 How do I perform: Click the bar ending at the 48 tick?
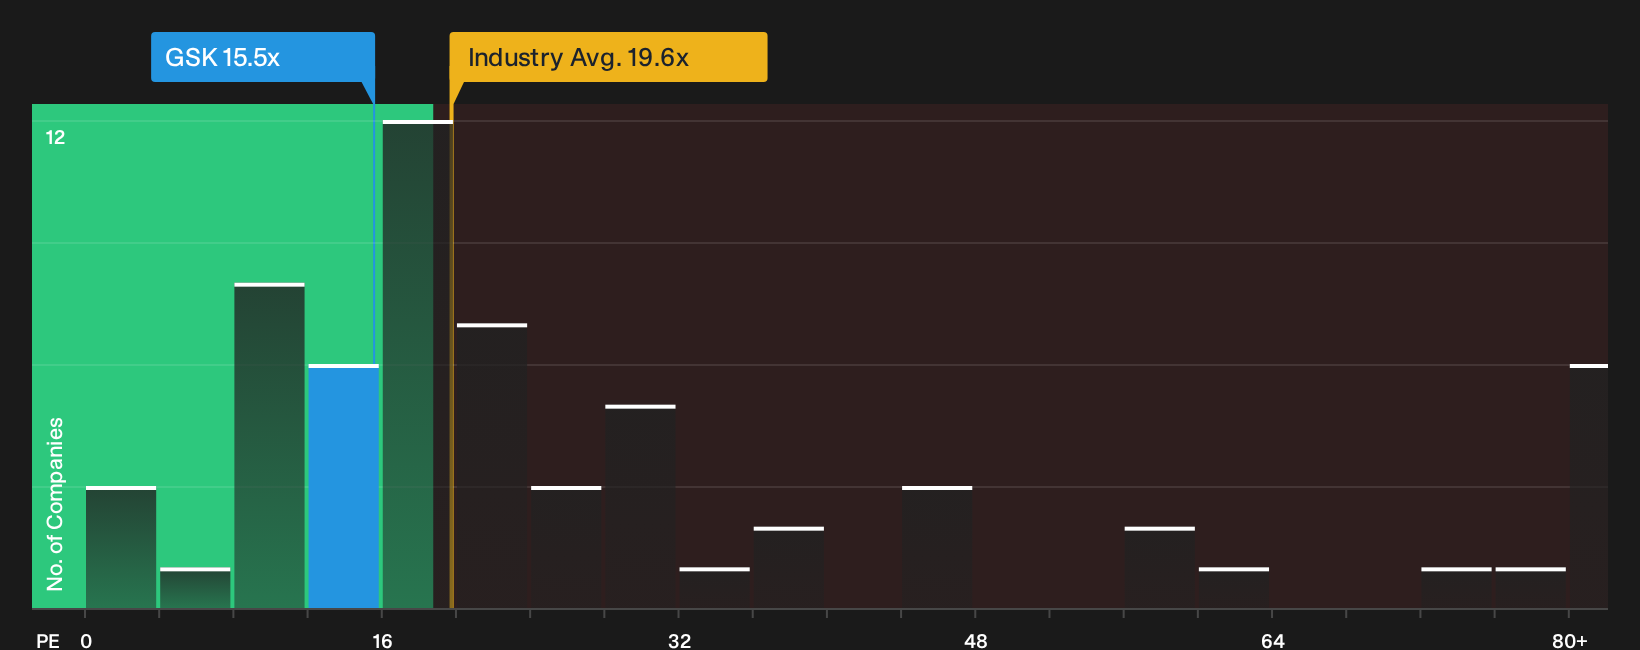coord(937,547)
